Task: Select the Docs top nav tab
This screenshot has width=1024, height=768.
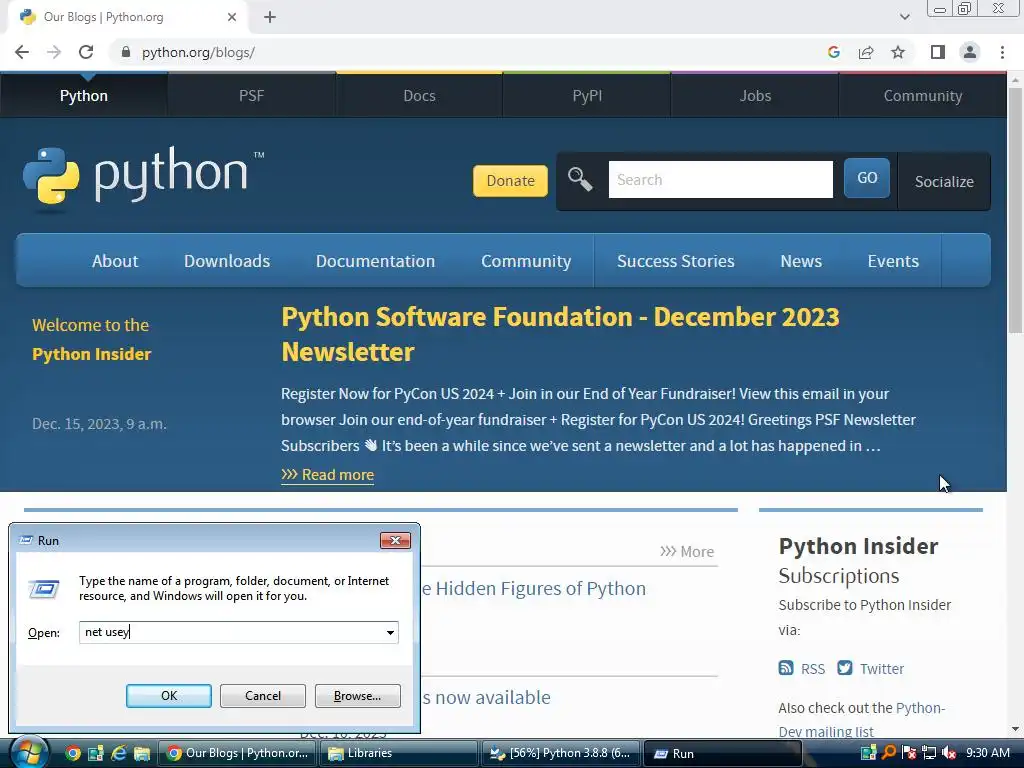Action: click(419, 95)
